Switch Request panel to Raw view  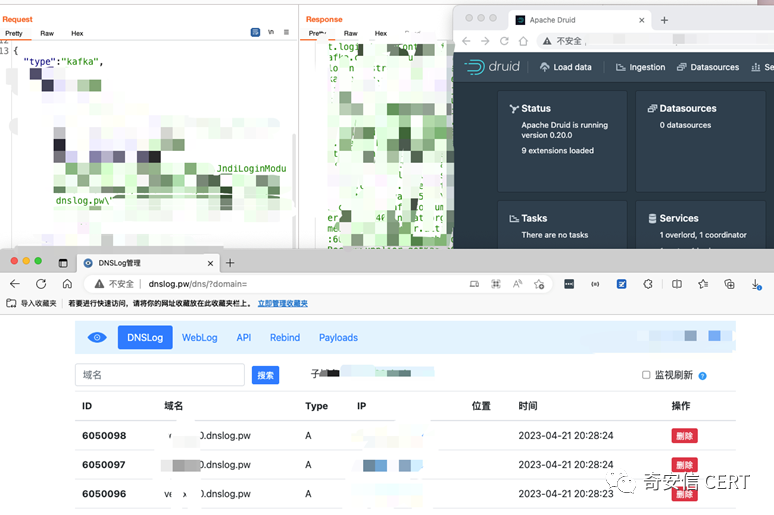pos(47,33)
